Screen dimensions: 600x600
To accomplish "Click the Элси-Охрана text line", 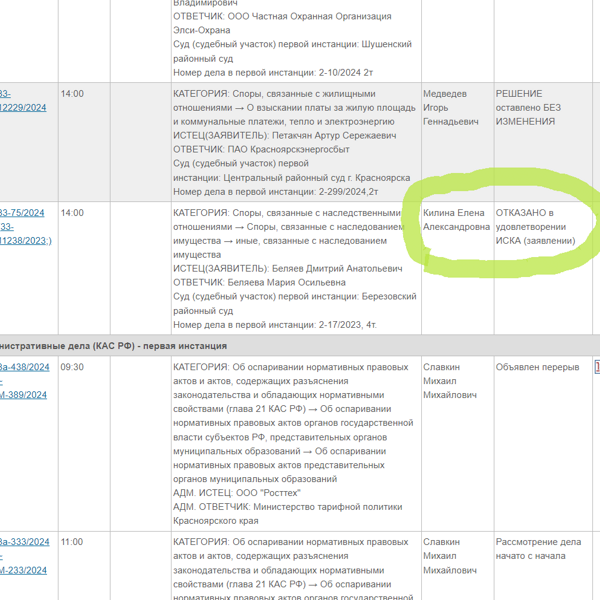I will tap(202, 30).
